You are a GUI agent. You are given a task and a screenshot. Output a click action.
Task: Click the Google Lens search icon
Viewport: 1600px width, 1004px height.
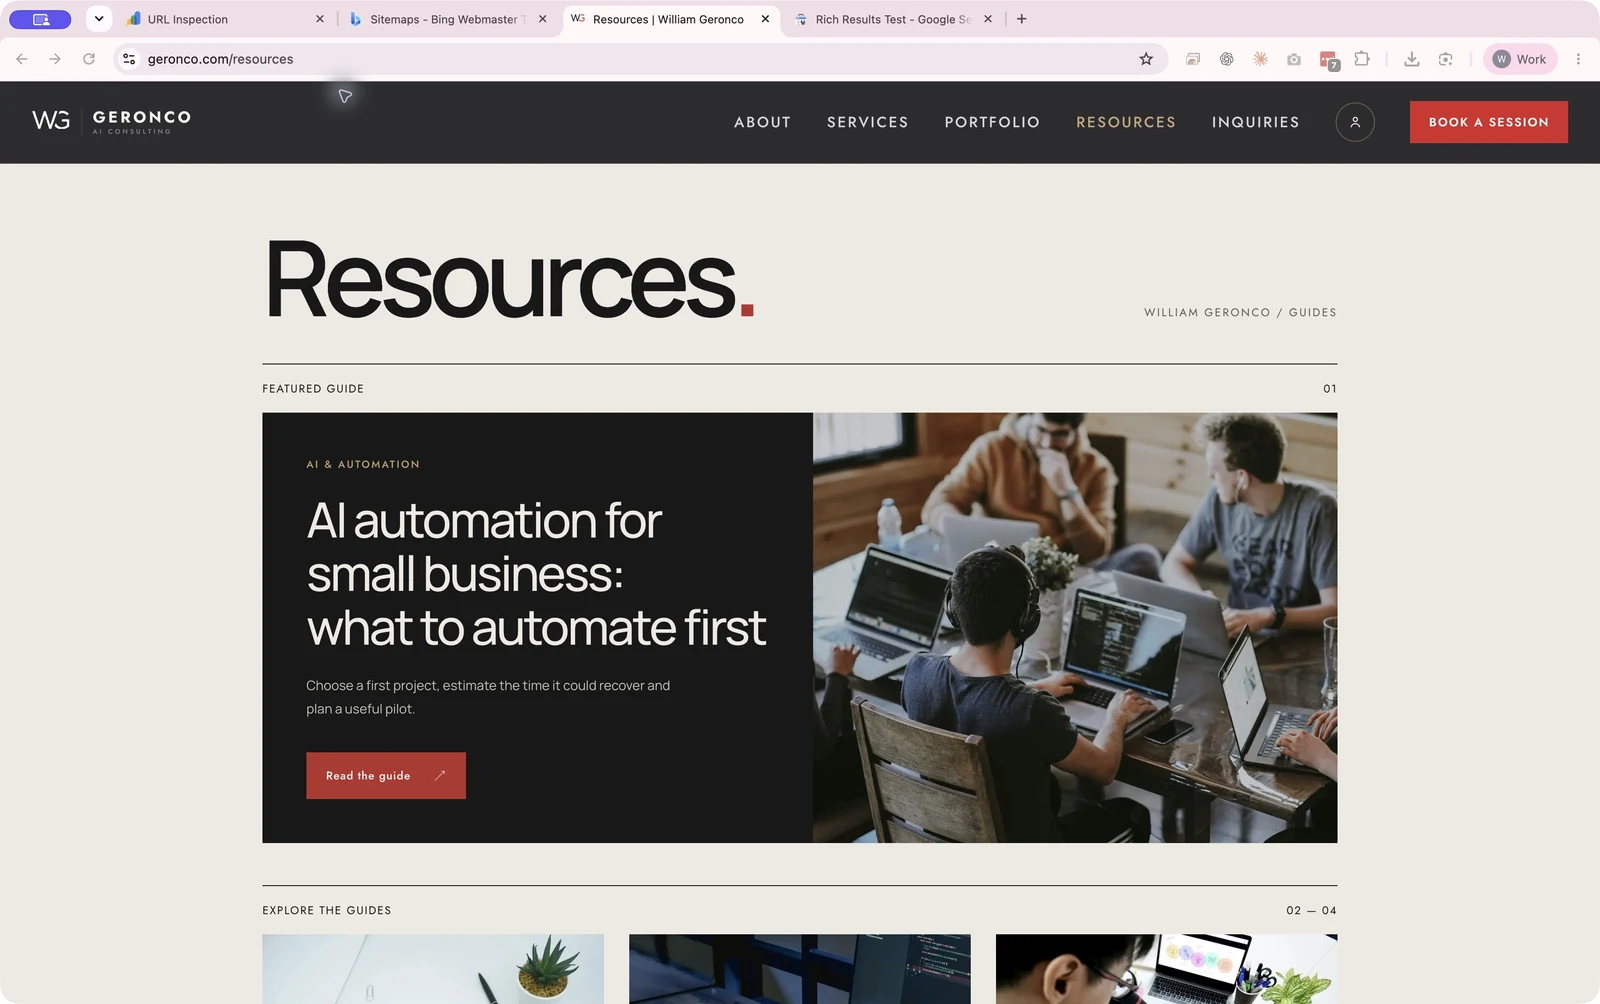coord(1445,59)
